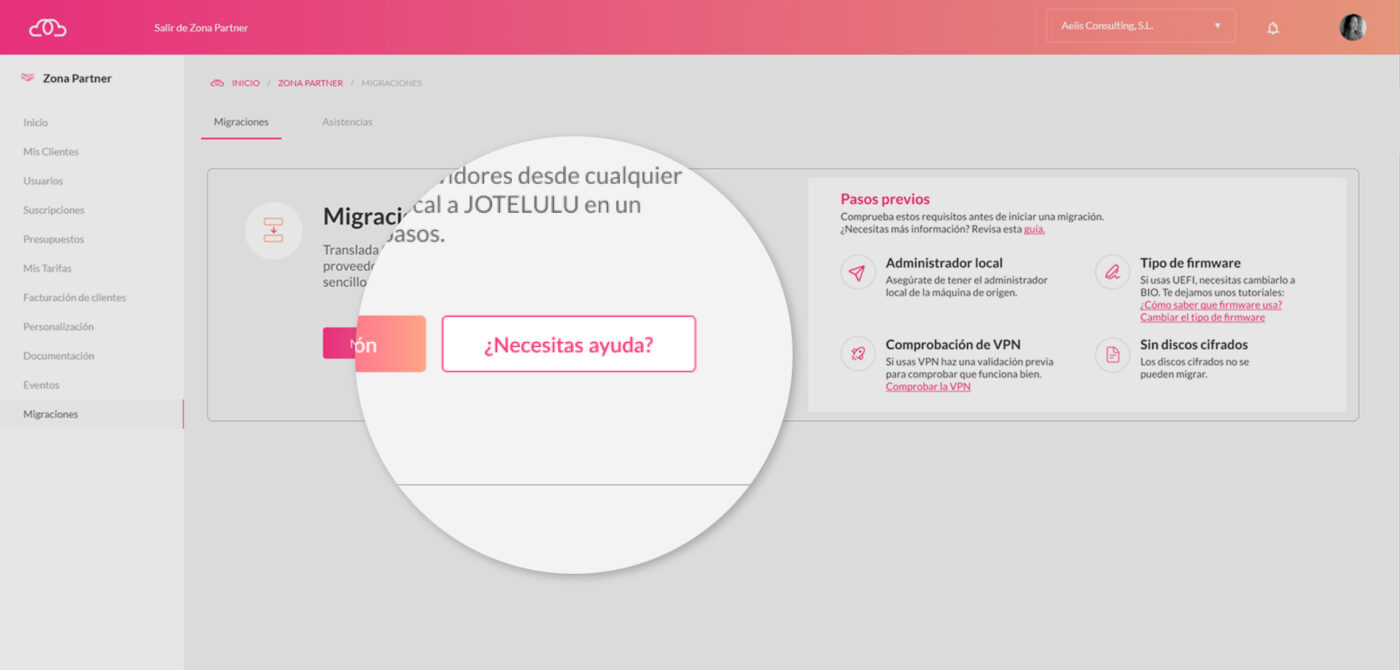Screen dimensions: 1400x670
Task: Click the Comprobación de VPN title
Action: click(953, 345)
